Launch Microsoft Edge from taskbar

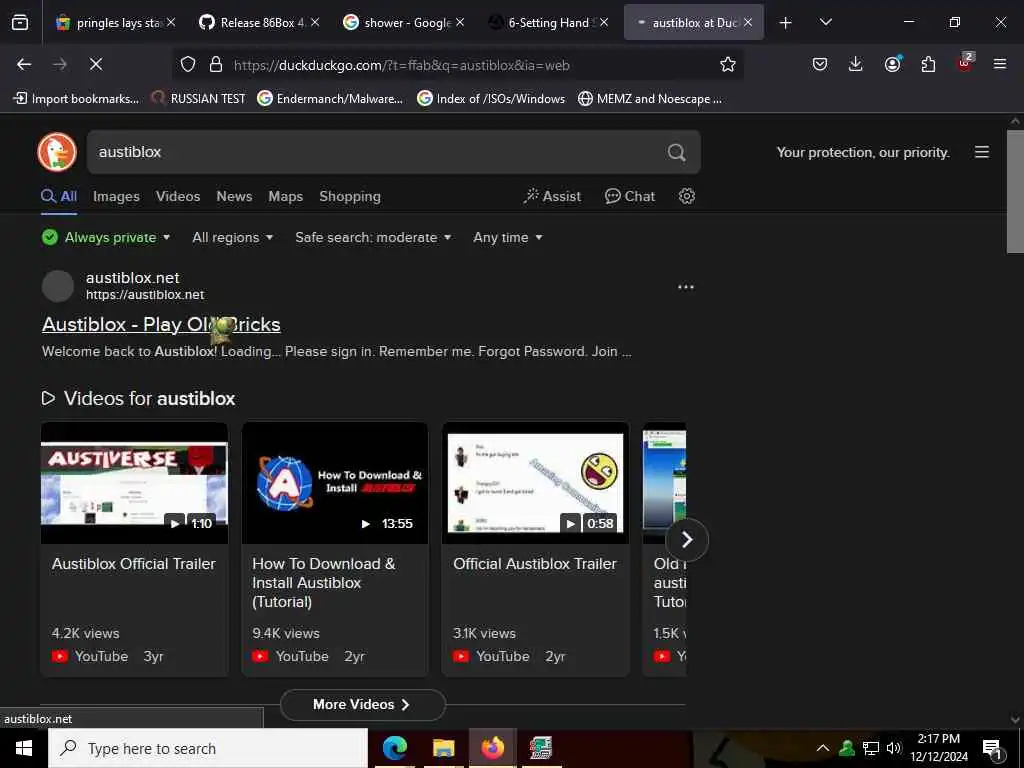[394, 748]
